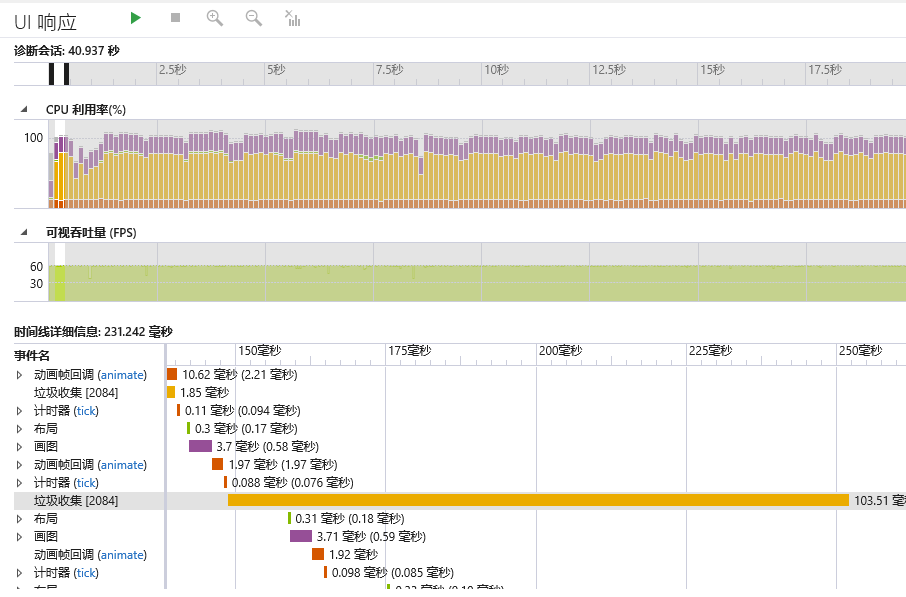Click the 200毫秒 mark on detail ruler
Screen dimensions: 906x597
point(560,351)
